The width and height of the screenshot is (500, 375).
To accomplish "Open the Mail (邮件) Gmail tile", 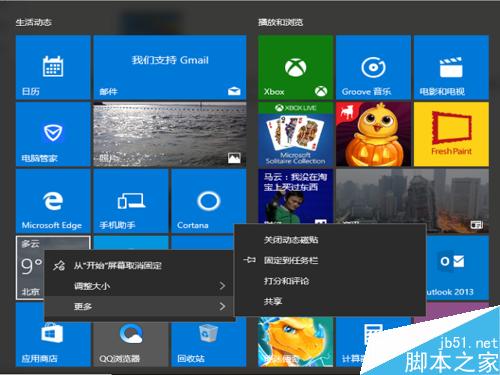I will tap(170, 67).
